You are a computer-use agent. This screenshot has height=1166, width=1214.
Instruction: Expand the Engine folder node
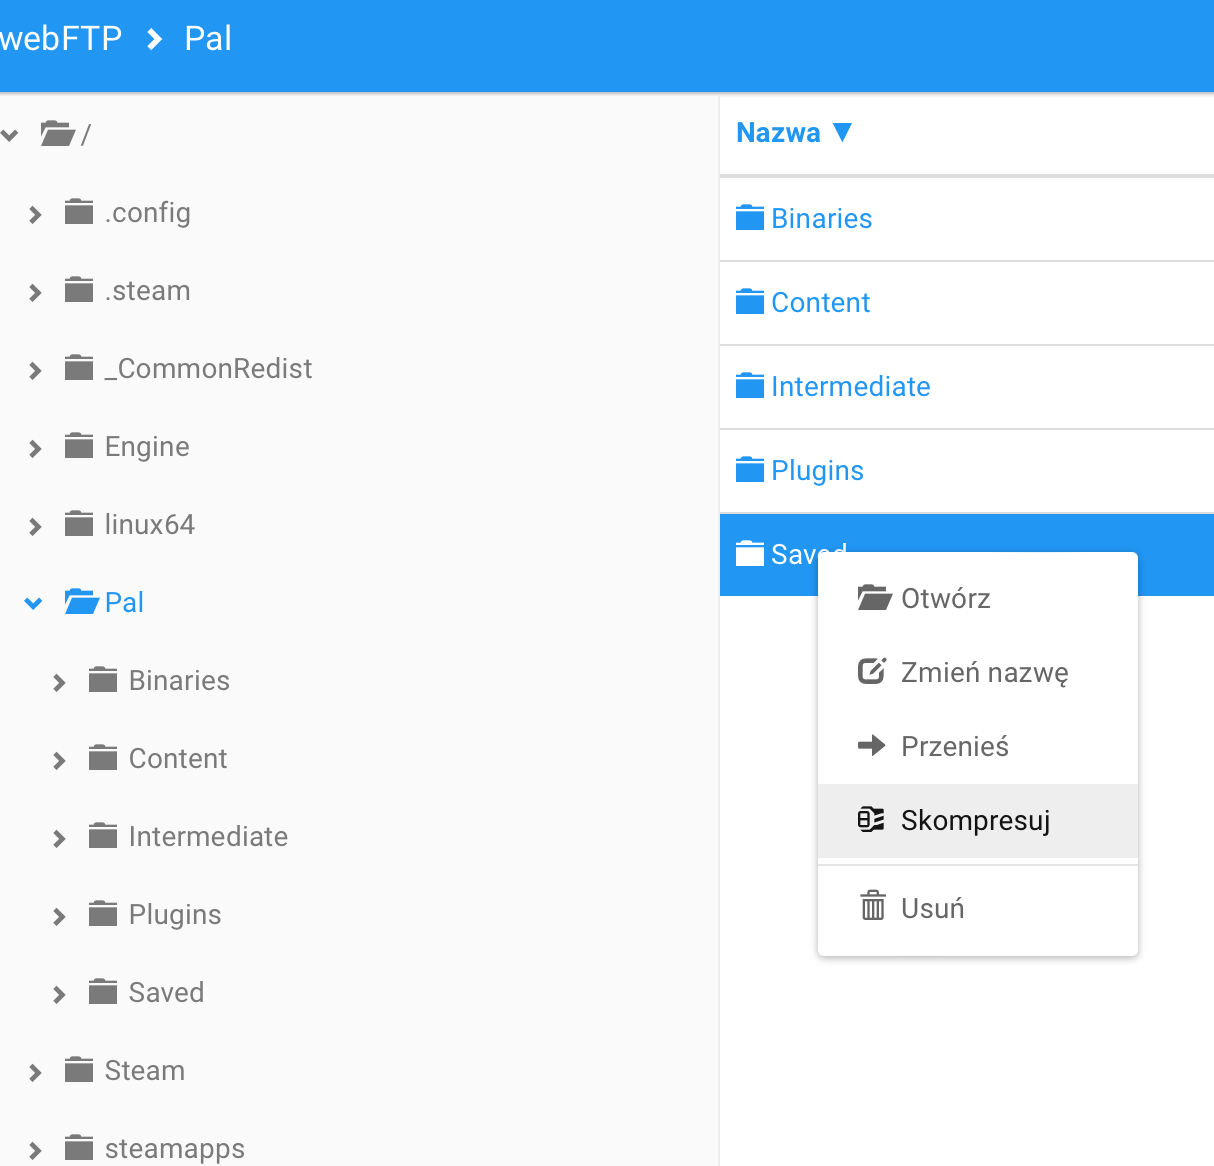point(35,448)
